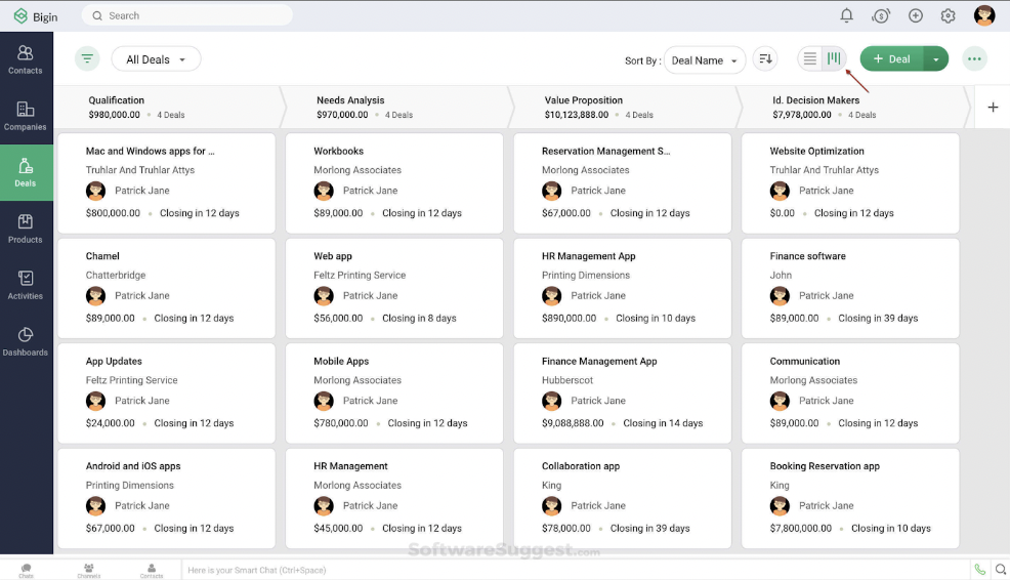The image size is (1010, 580).
Task: Switch to kanban board view
Action: 834,59
